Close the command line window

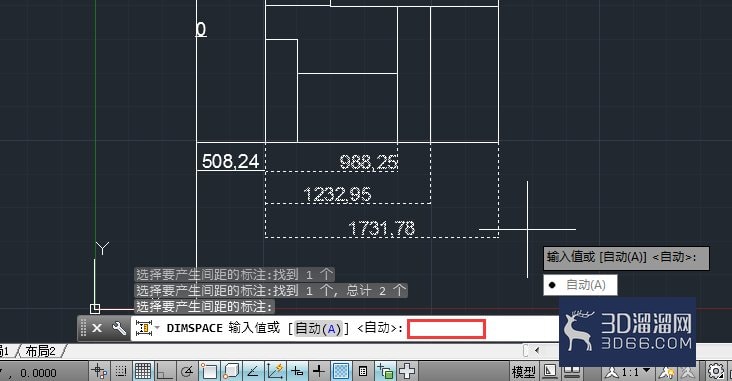[x=97, y=328]
